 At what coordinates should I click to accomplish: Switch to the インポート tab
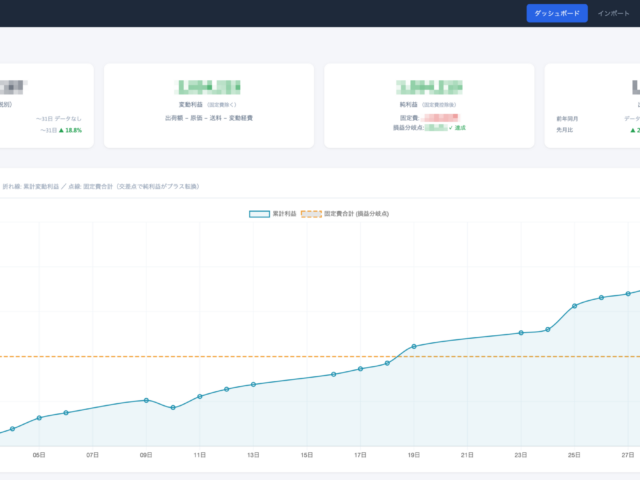coord(613,13)
